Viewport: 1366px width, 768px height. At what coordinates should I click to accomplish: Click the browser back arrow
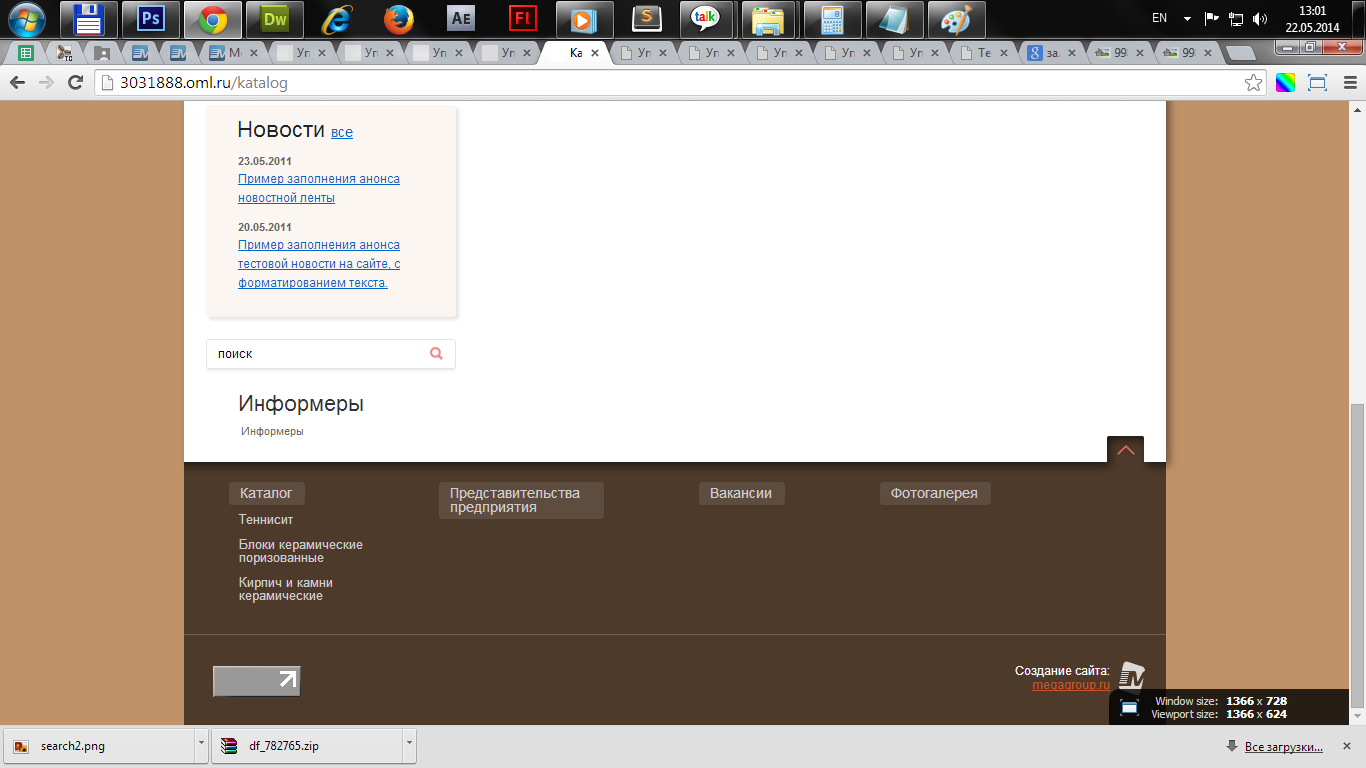(17, 83)
